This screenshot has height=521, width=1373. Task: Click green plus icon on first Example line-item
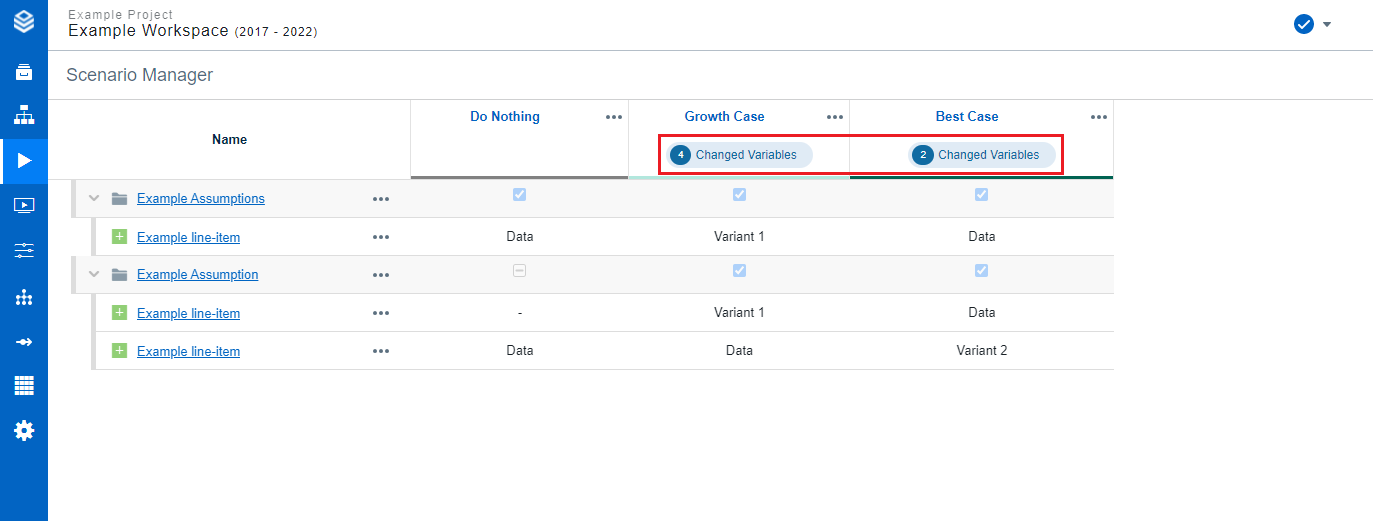[x=119, y=237]
